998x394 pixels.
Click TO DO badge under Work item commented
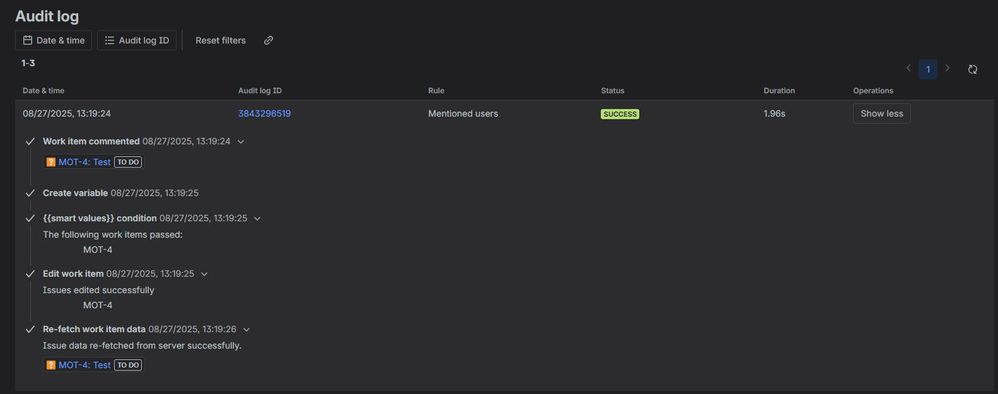click(129, 162)
